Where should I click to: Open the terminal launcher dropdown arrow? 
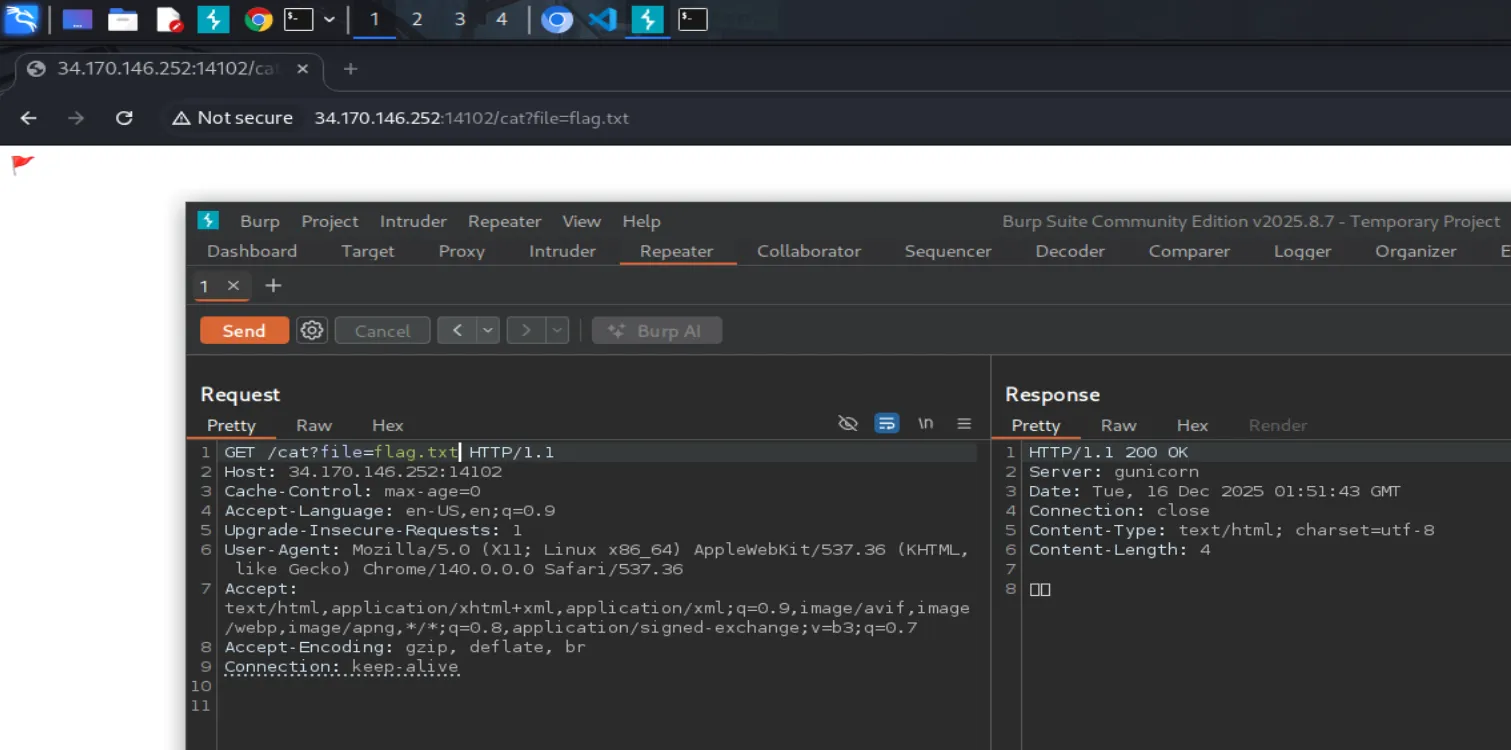(x=329, y=19)
